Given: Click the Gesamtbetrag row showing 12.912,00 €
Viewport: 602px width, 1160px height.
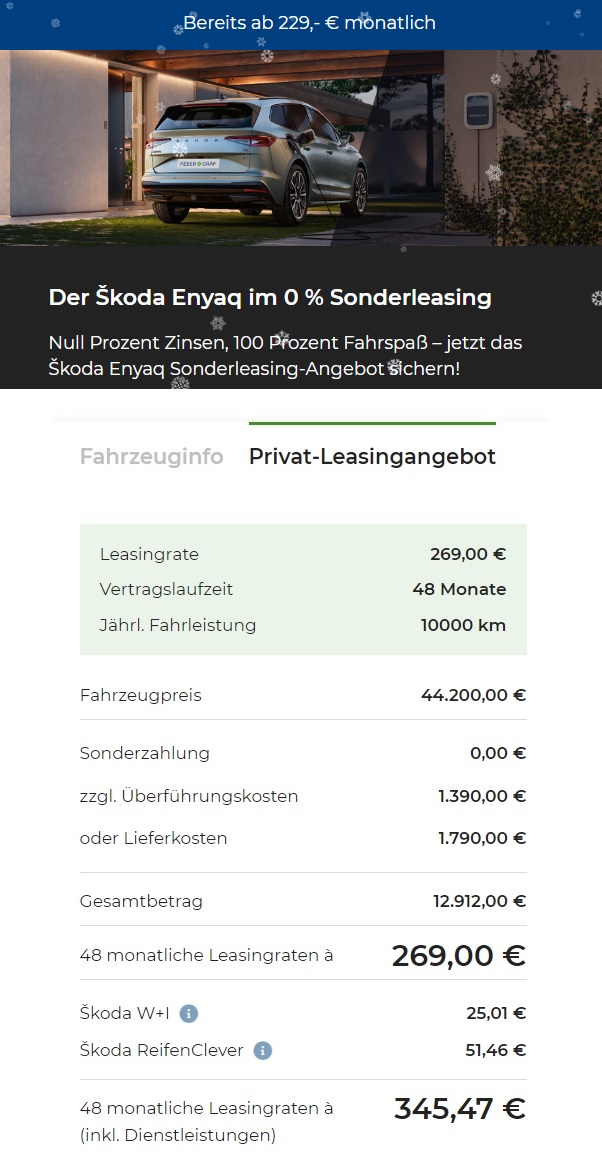Looking at the screenshot, I should coord(300,900).
